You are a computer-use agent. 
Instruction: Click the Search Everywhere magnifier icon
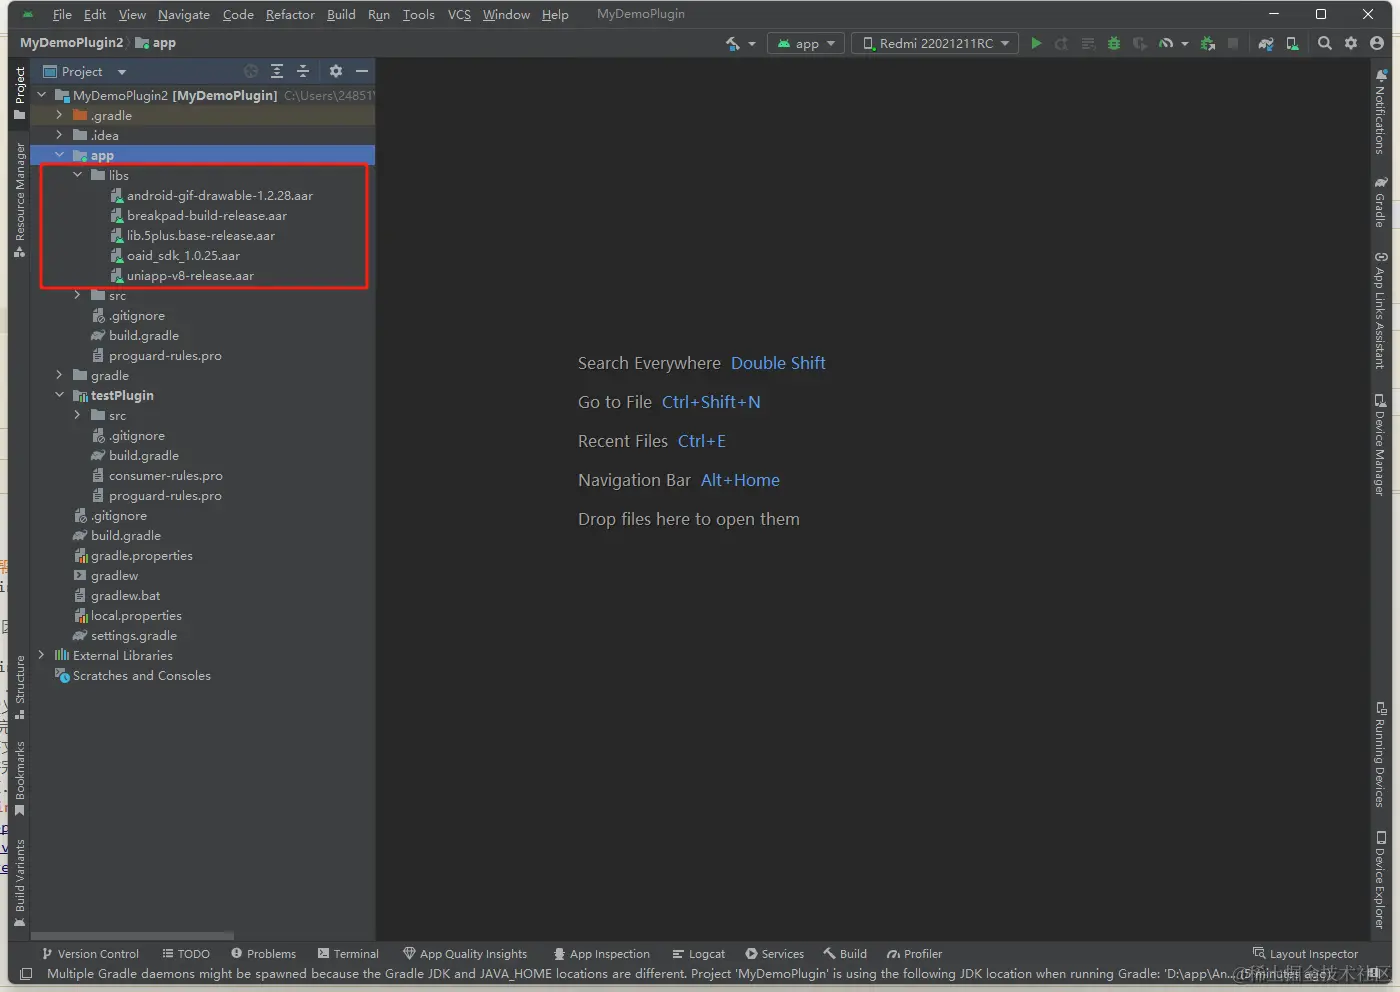click(1325, 43)
